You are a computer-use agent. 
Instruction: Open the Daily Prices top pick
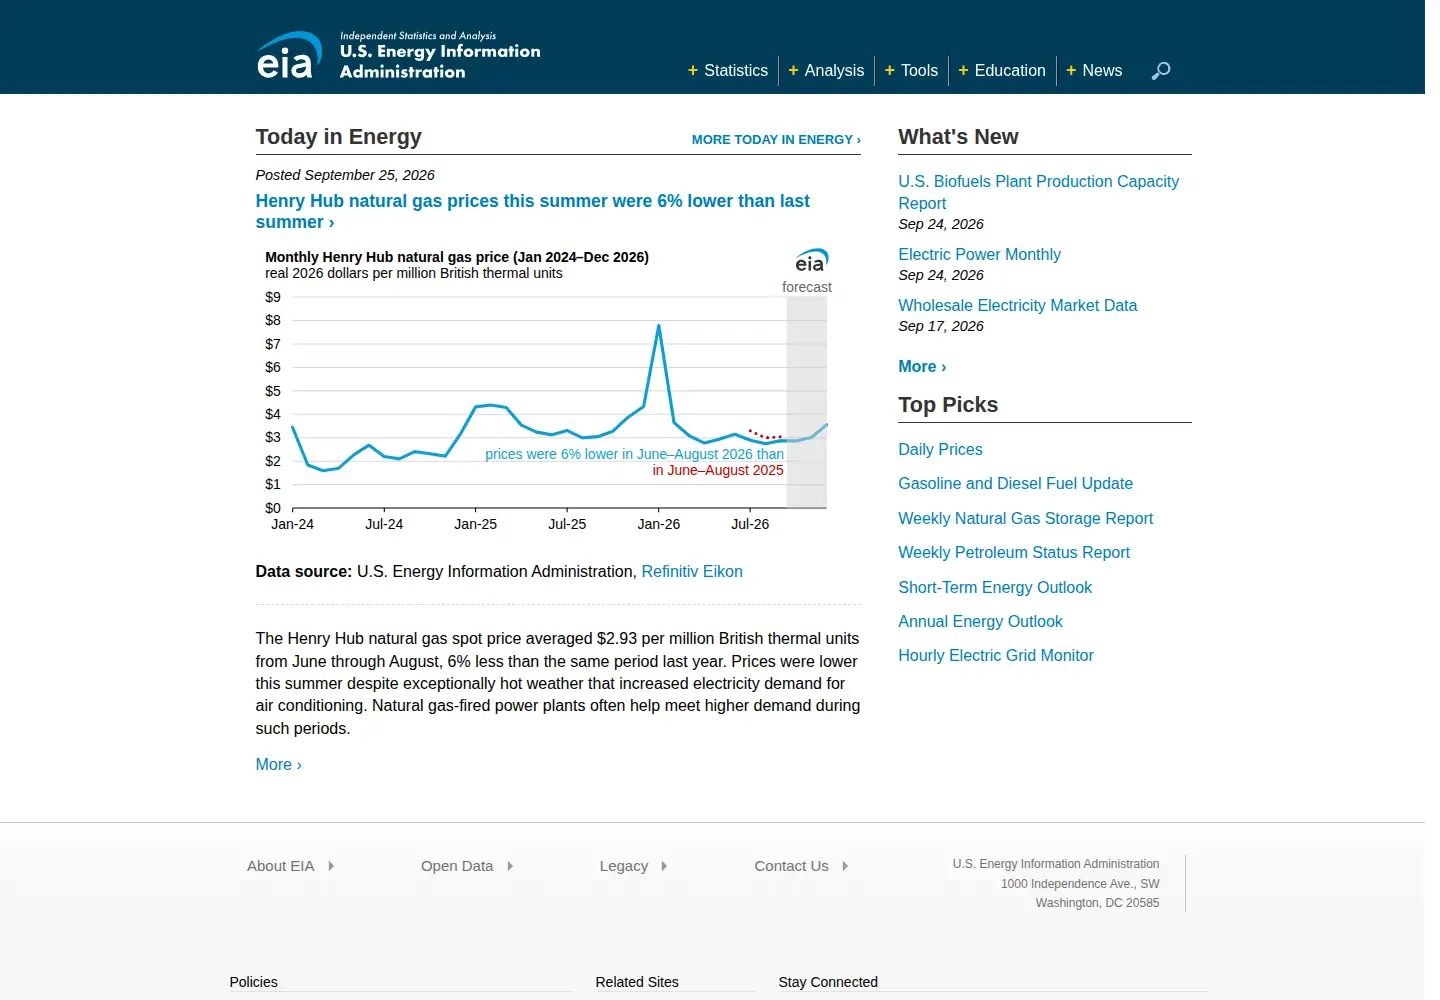click(940, 450)
